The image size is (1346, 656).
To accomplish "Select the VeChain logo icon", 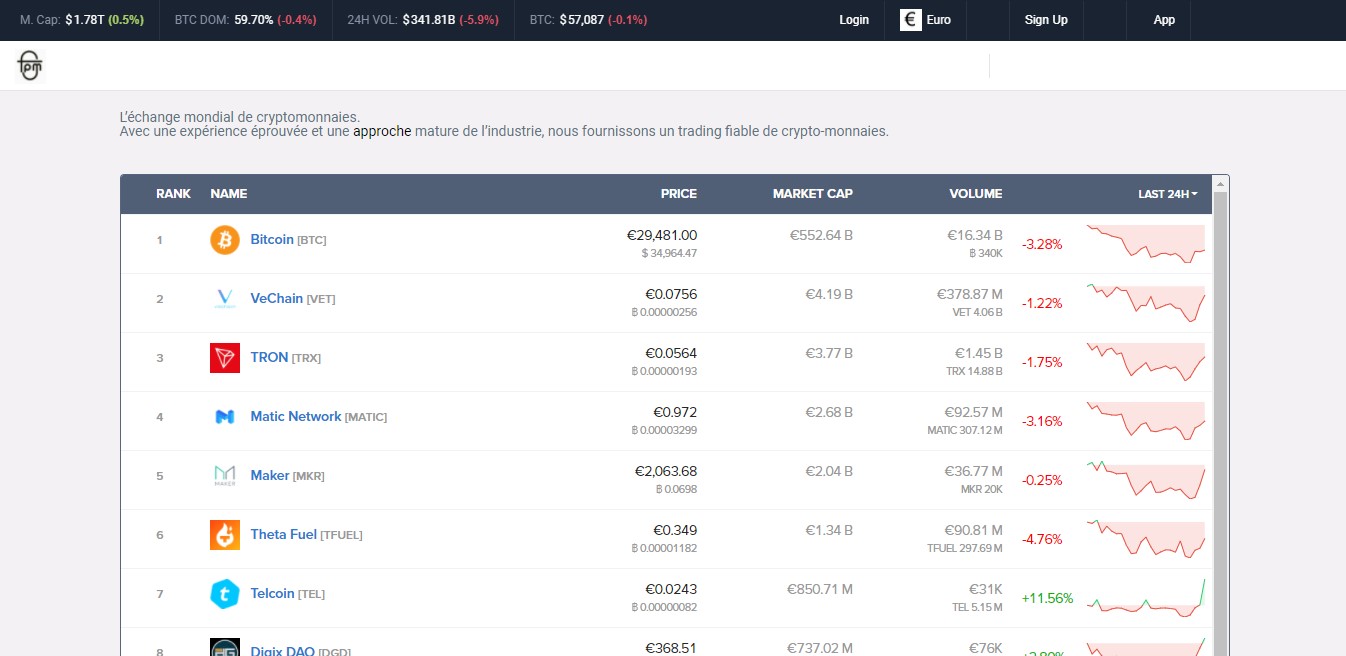I will click(x=224, y=298).
